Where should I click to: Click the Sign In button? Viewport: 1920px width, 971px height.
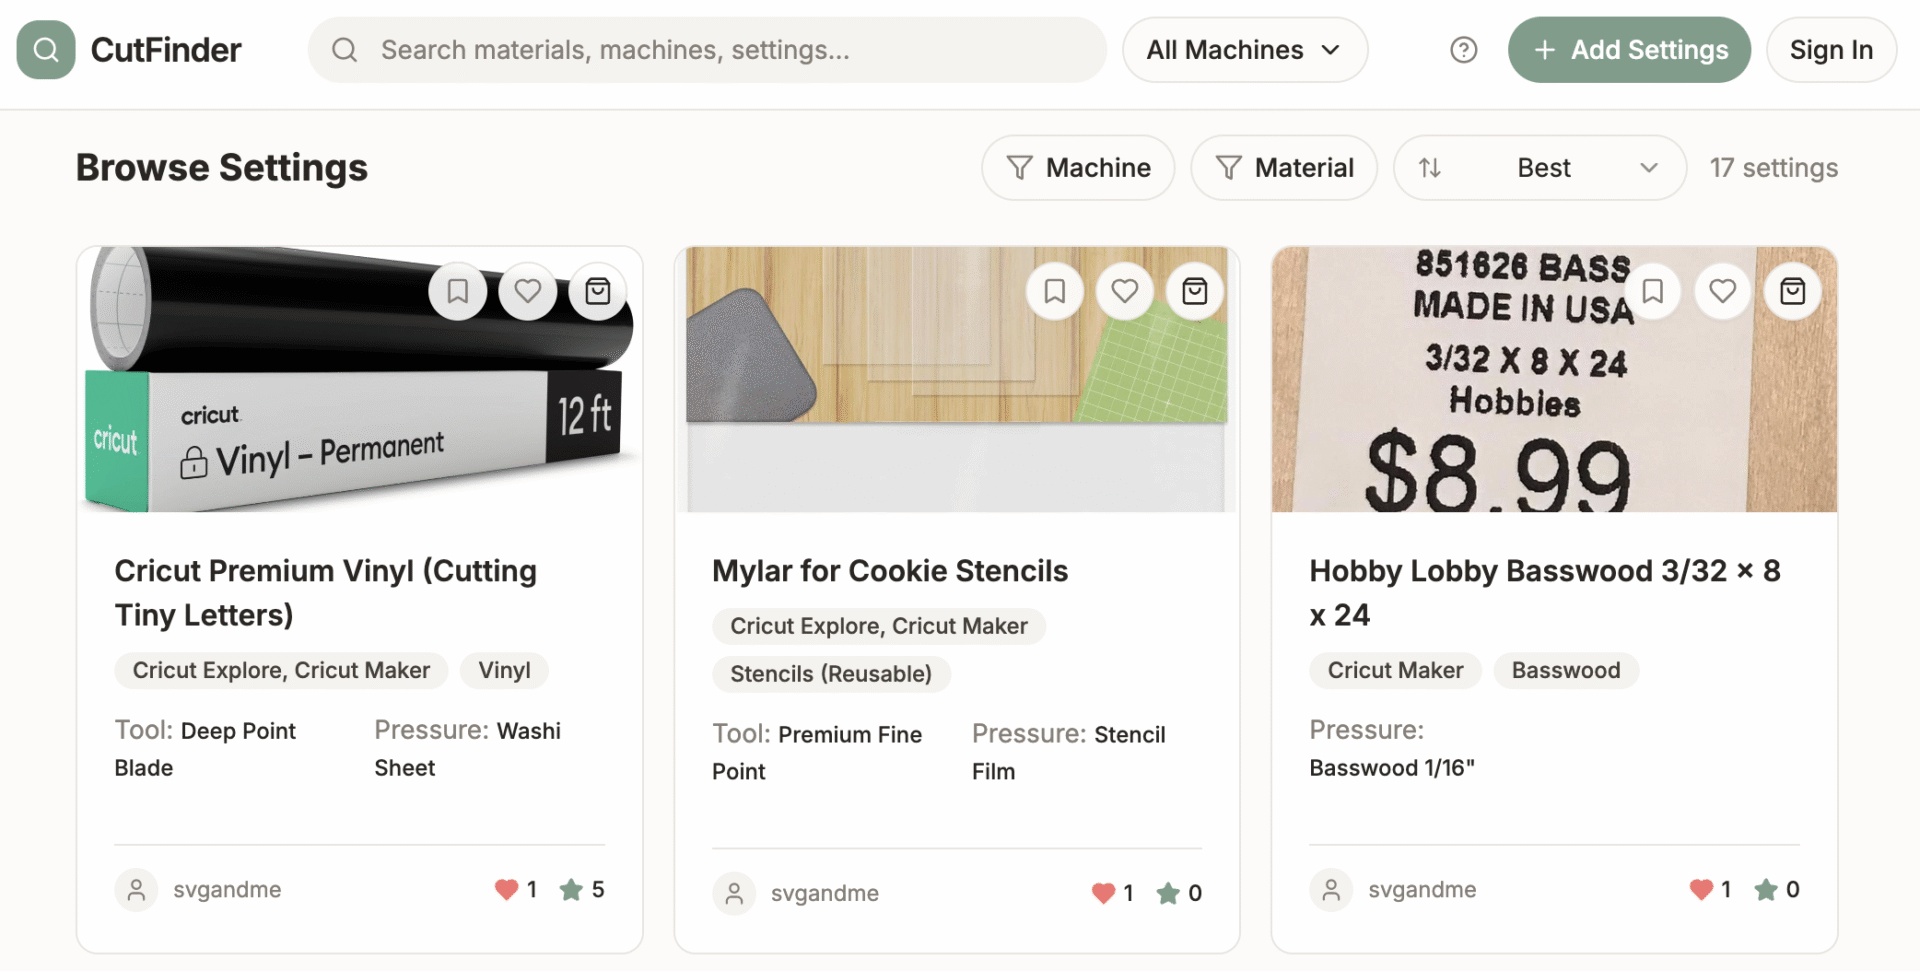(1830, 50)
